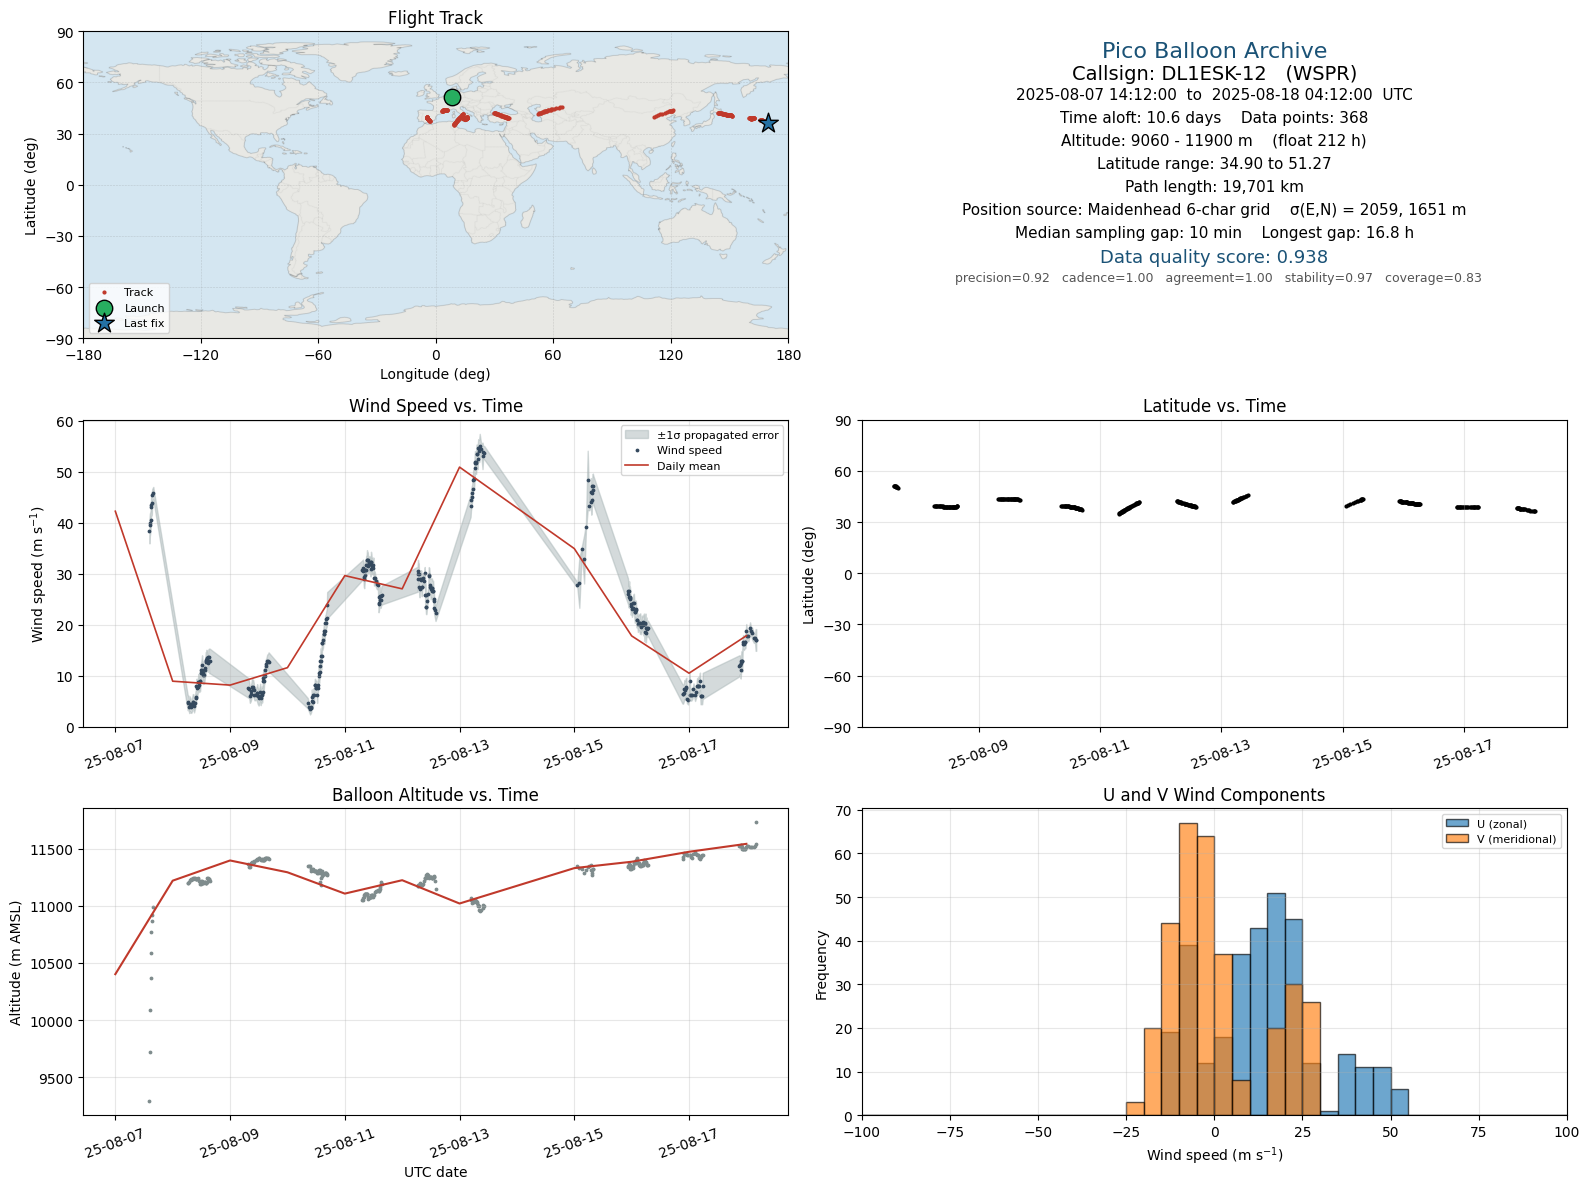Select the Launch circle in the map legend
This screenshot has height=1189, width=1589.
[x=104, y=308]
